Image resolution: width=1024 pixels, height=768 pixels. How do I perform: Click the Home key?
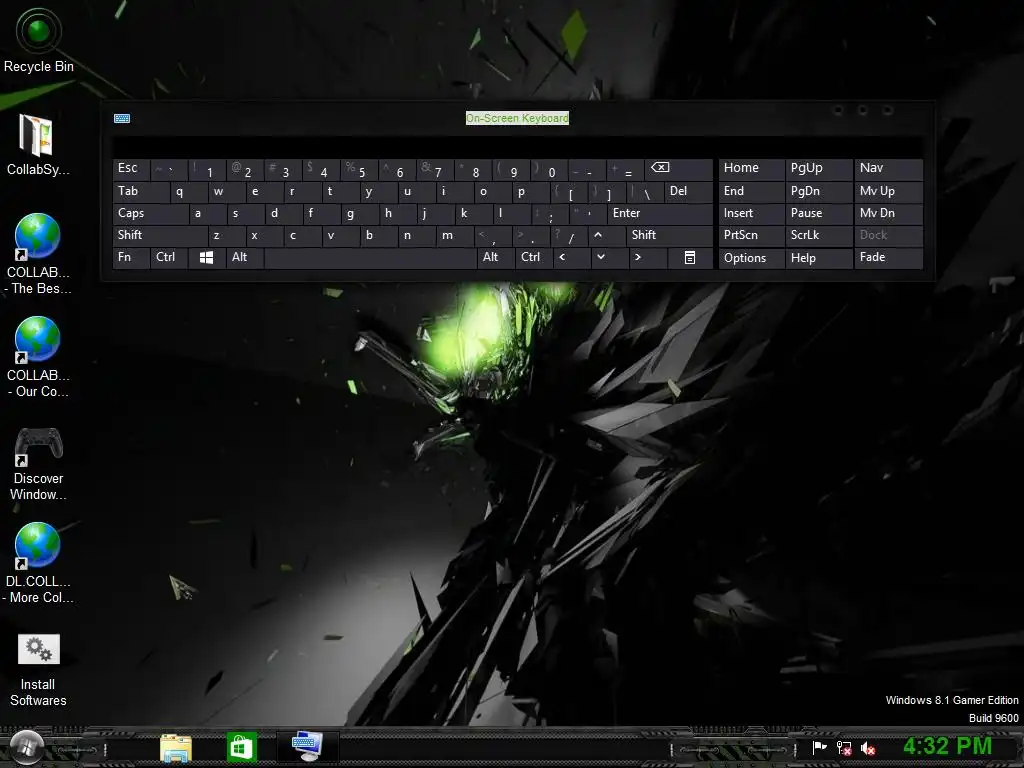coord(752,169)
